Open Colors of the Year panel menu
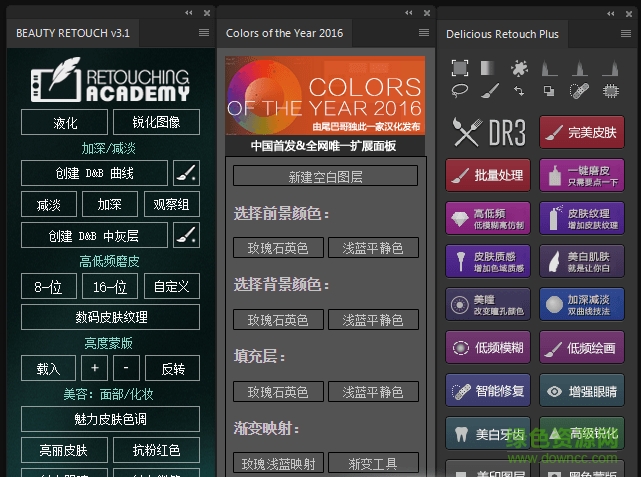641x477 pixels. [423, 33]
